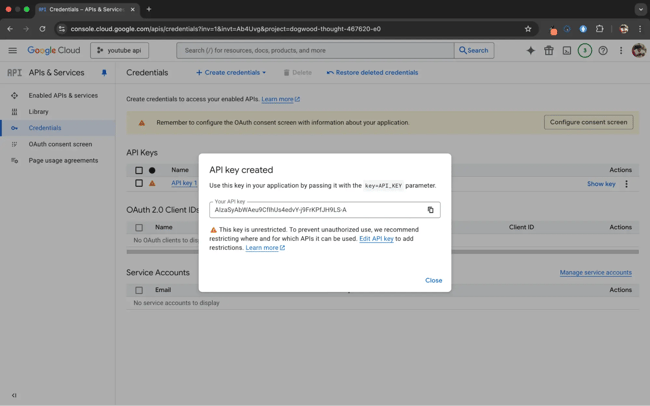Tick the Service Accounts header checkbox

point(139,290)
